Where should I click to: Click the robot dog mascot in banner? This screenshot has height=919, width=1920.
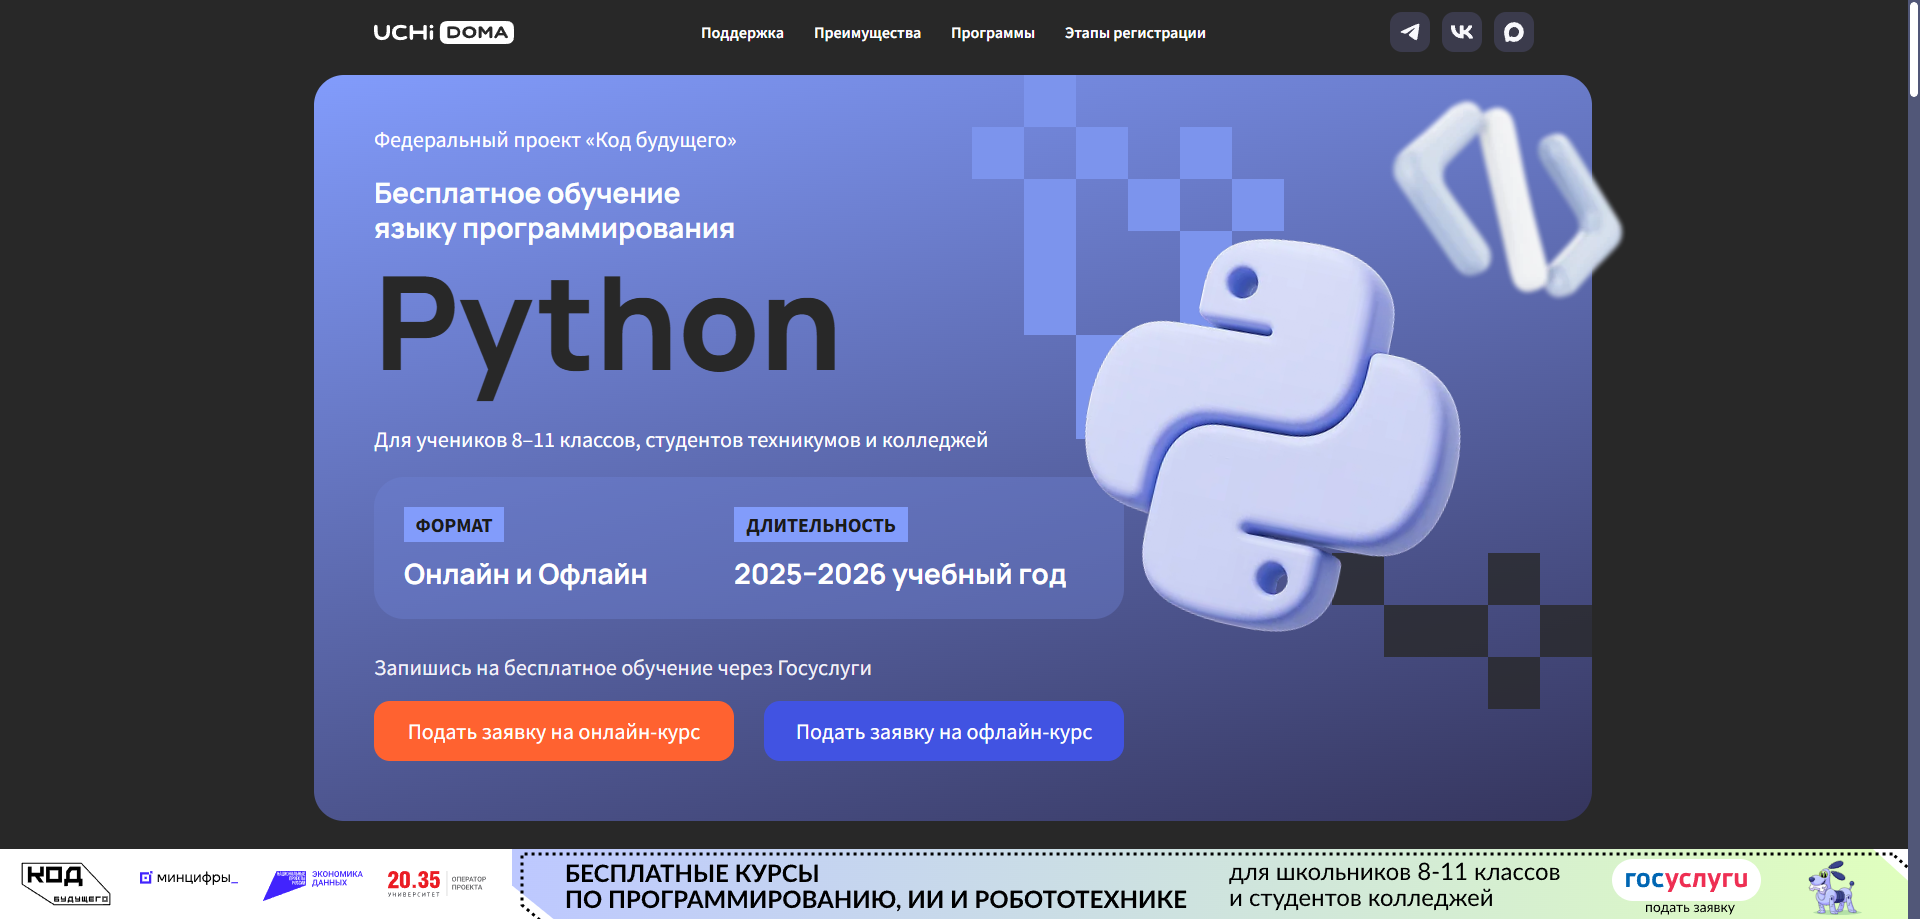[x=1832, y=887]
